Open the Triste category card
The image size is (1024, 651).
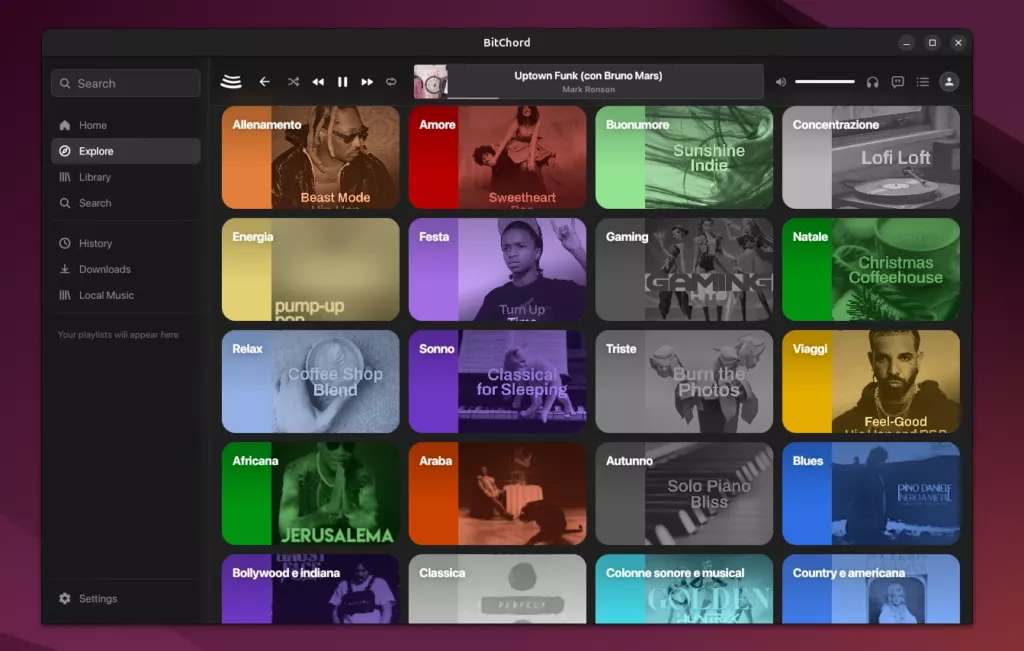pyautogui.click(x=684, y=381)
